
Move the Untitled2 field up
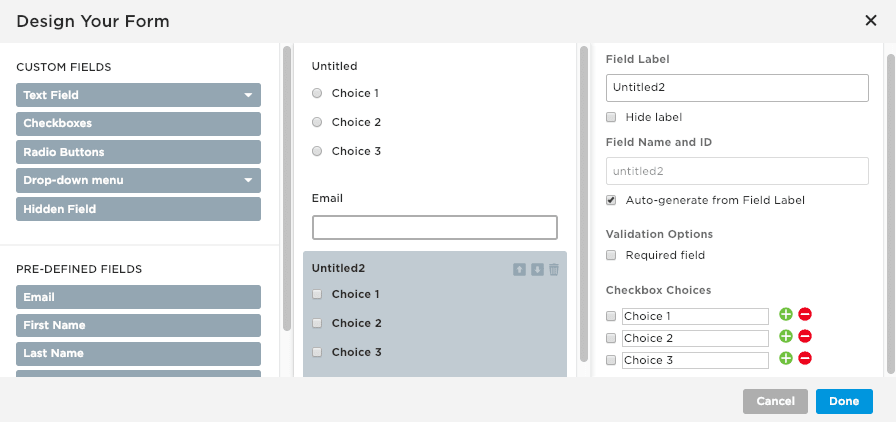[x=519, y=269]
